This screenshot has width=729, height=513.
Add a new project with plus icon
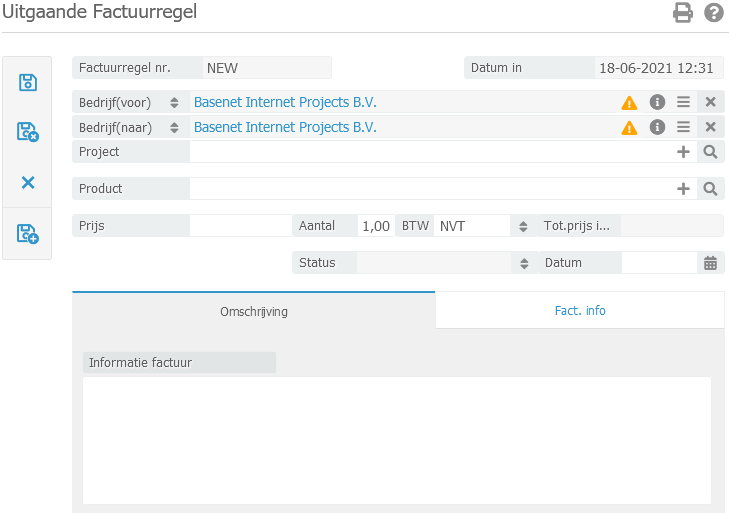point(684,152)
